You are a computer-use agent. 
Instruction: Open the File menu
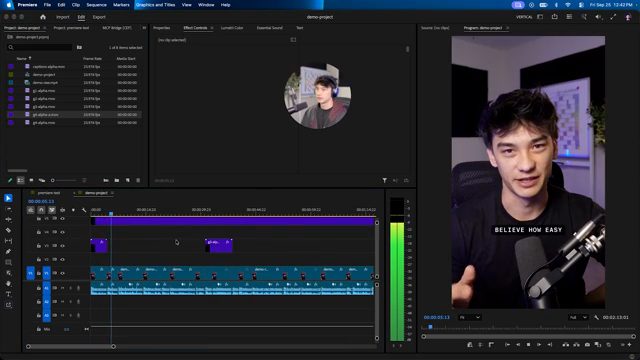point(47,5)
